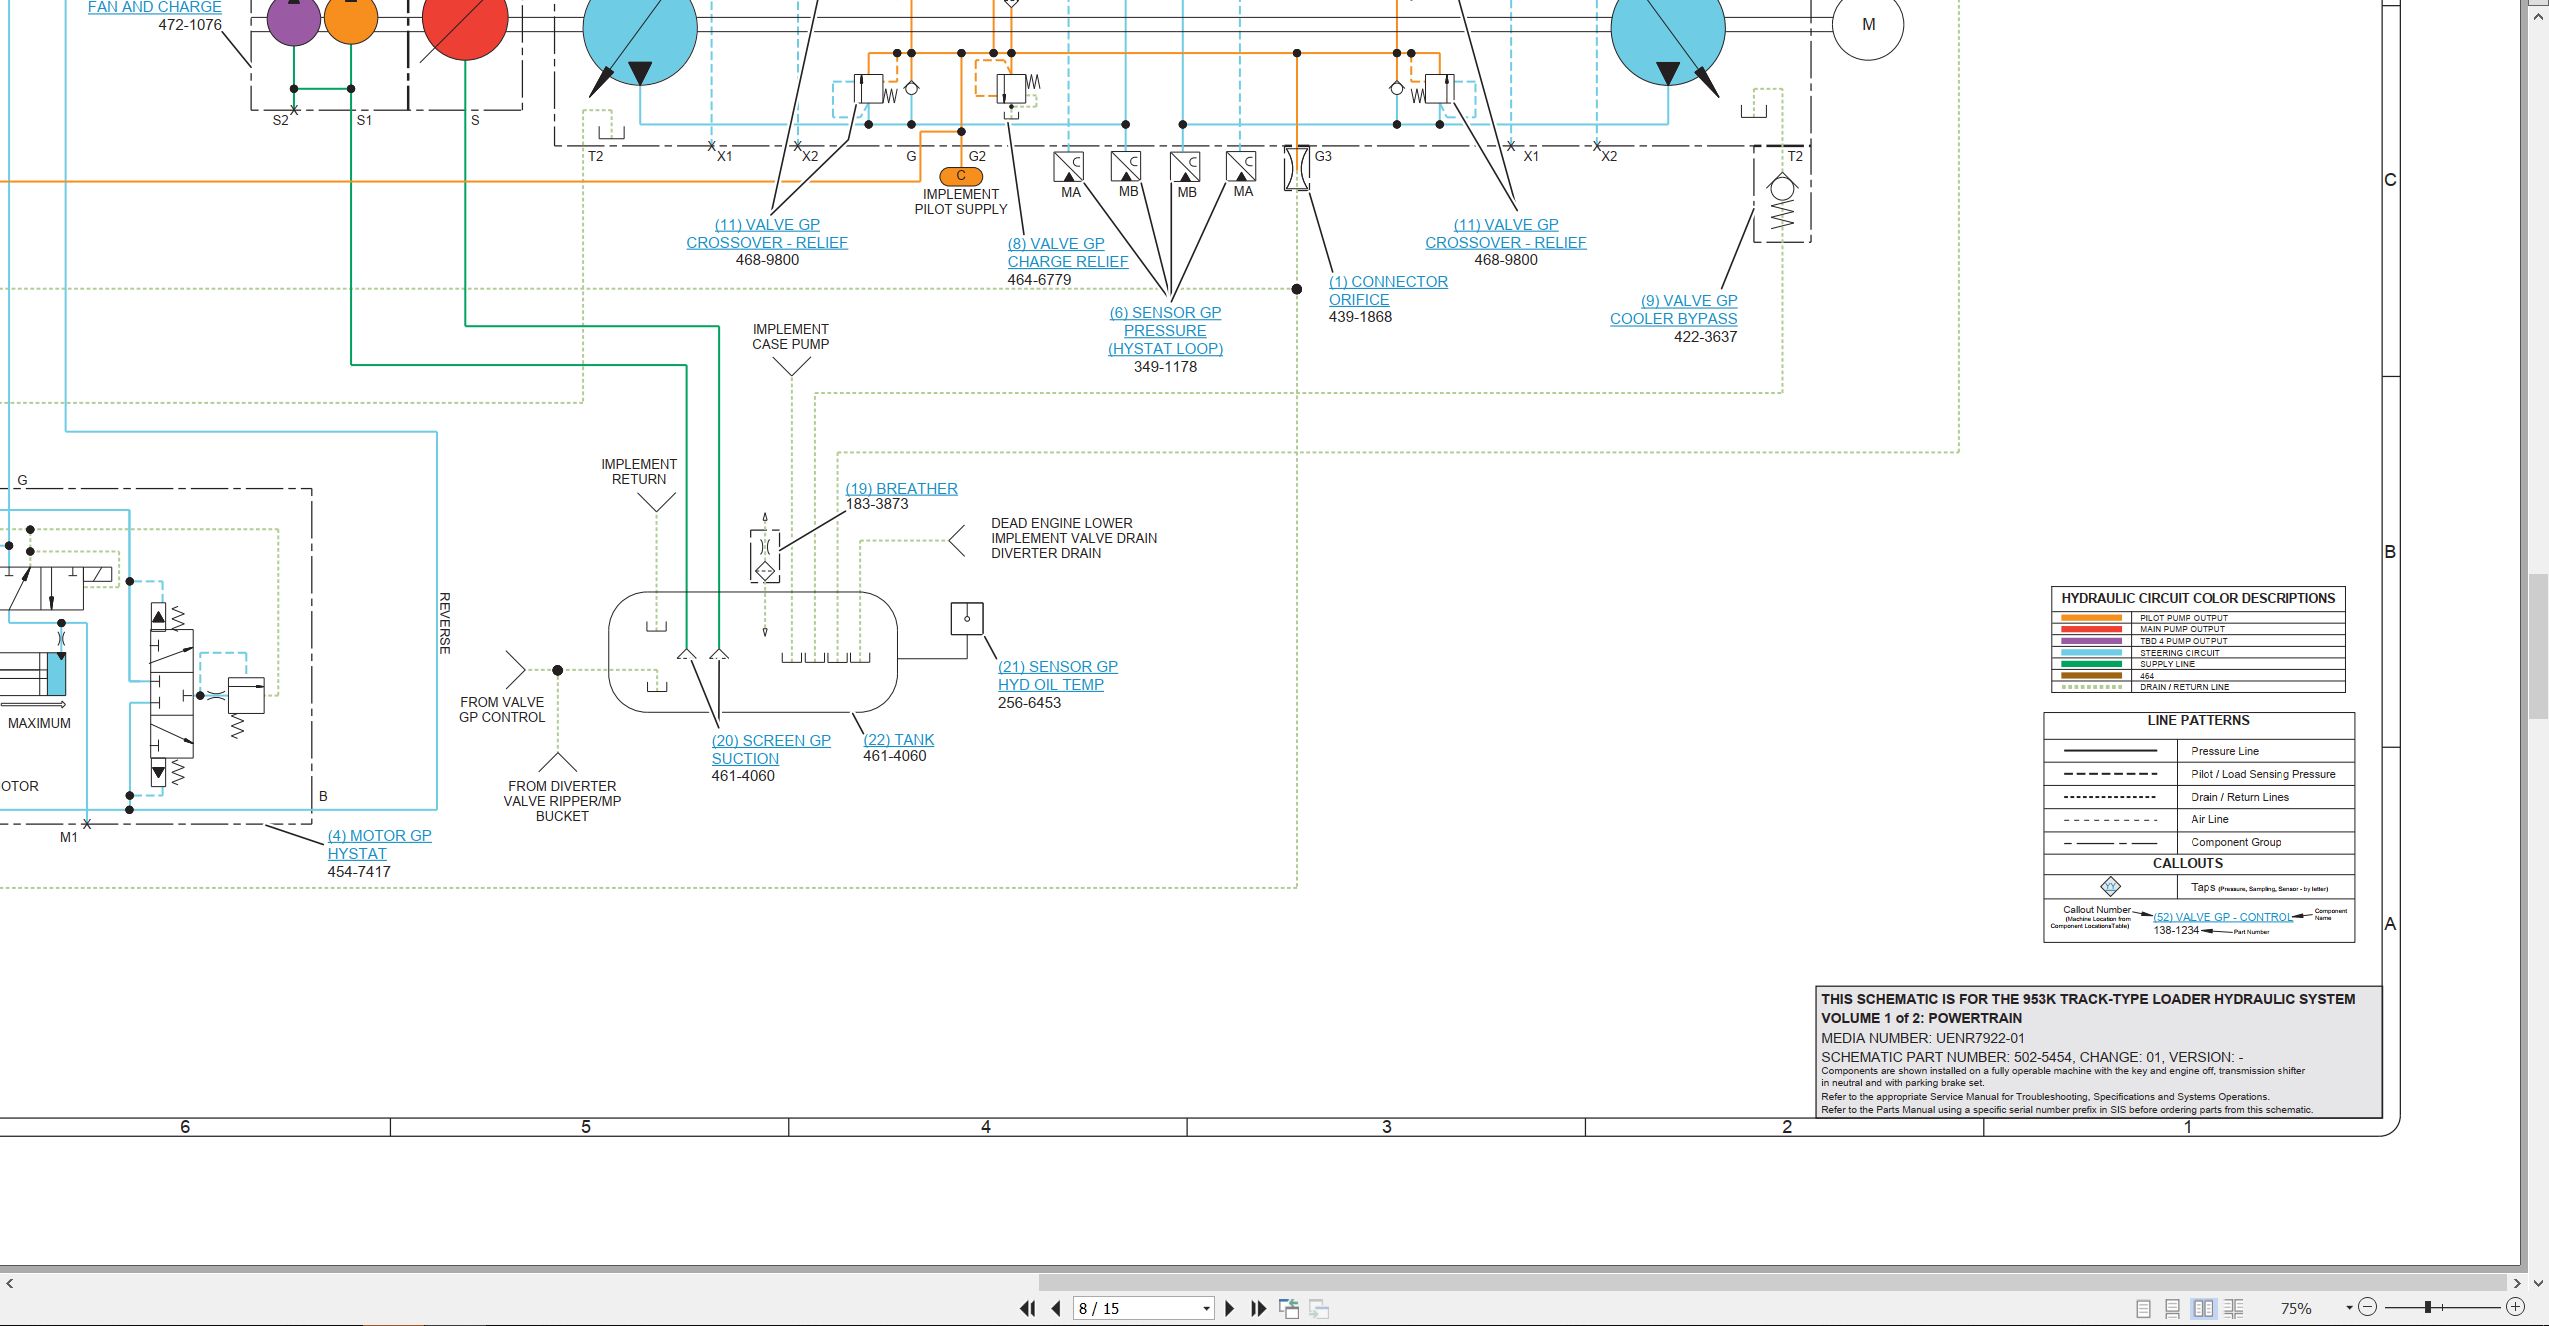Click the IMPLEMENT CASE PUMP label
The width and height of the screenshot is (2549, 1326).
(790, 336)
